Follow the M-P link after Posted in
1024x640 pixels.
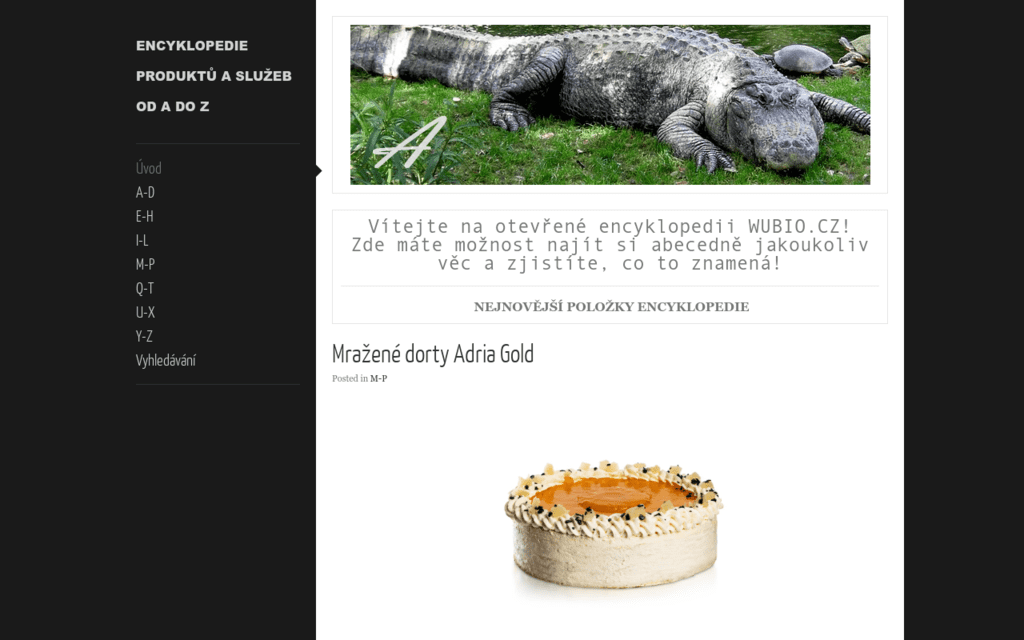[379, 379]
